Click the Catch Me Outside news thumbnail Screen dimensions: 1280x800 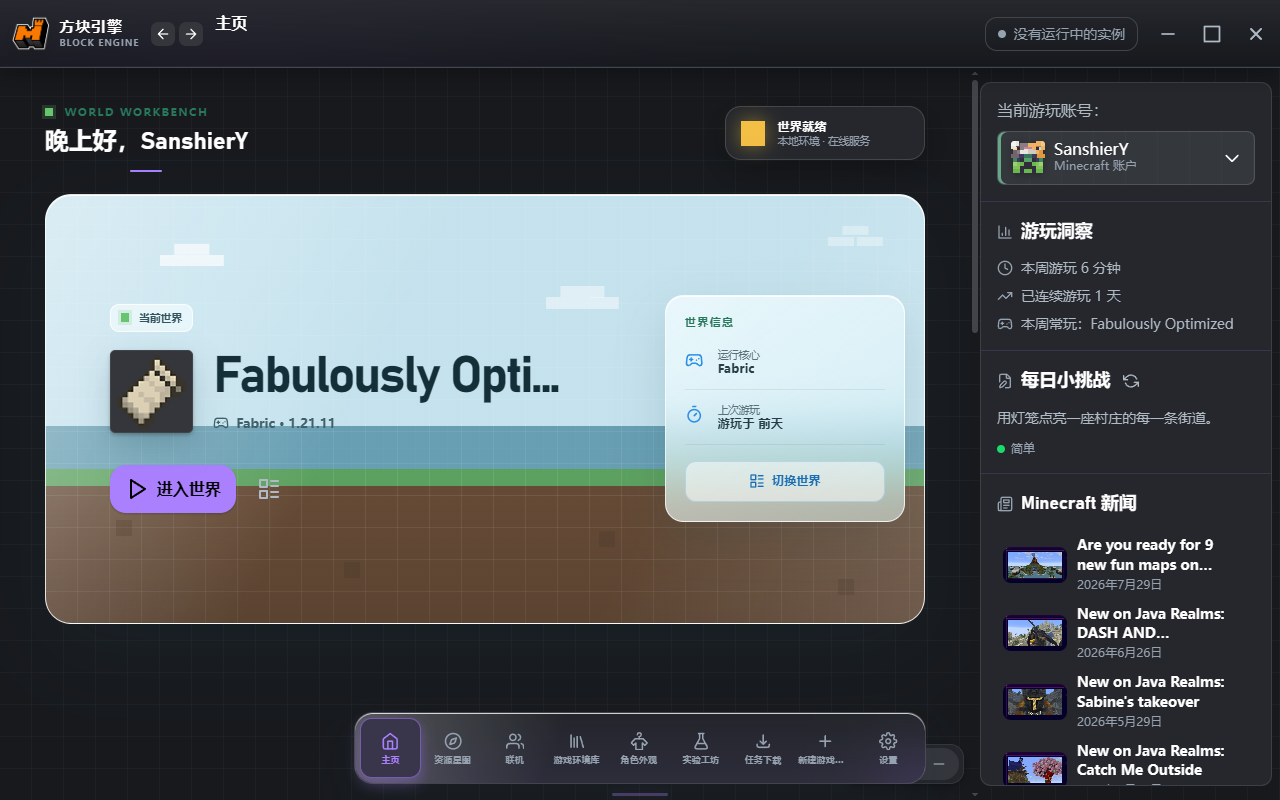tap(1035, 769)
